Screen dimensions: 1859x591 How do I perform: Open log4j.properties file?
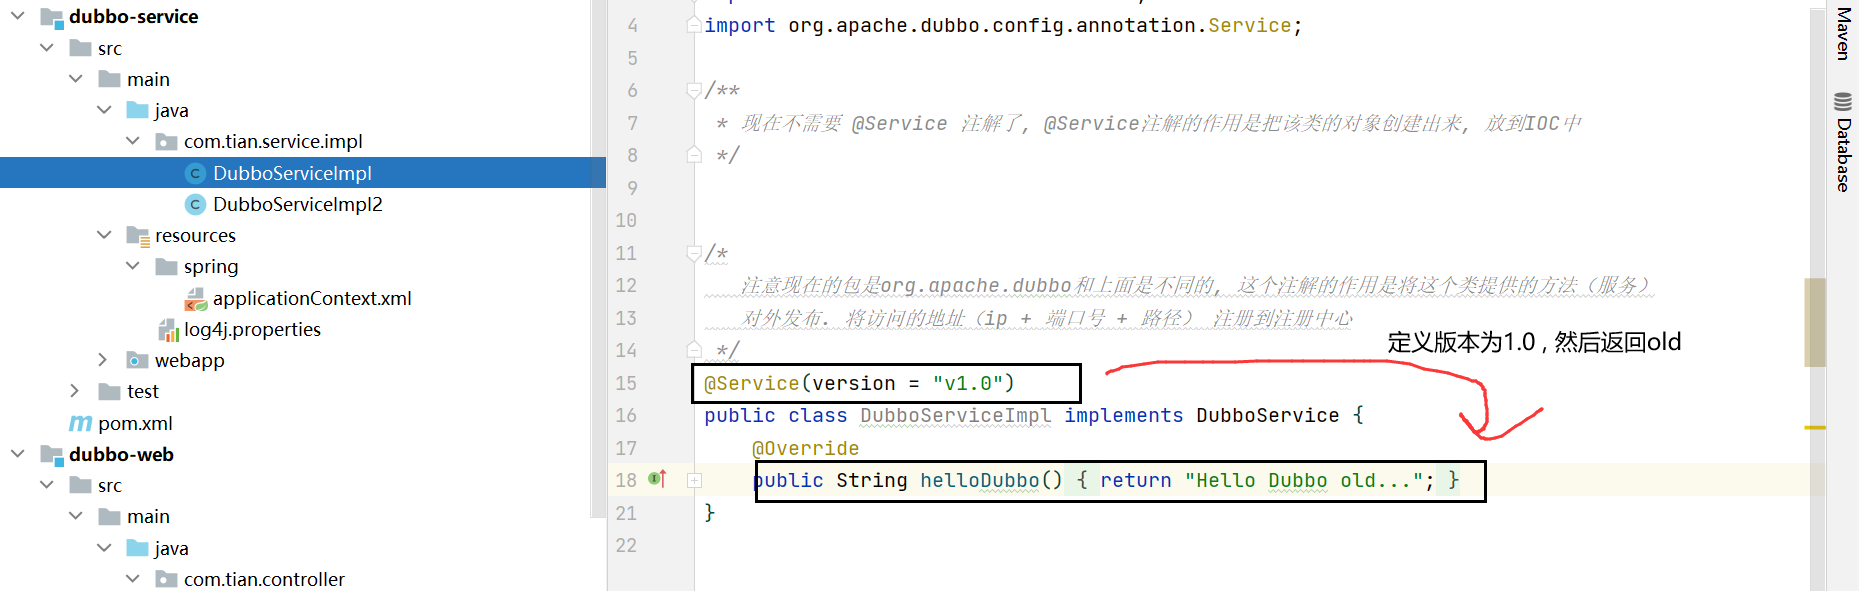pyautogui.click(x=252, y=329)
